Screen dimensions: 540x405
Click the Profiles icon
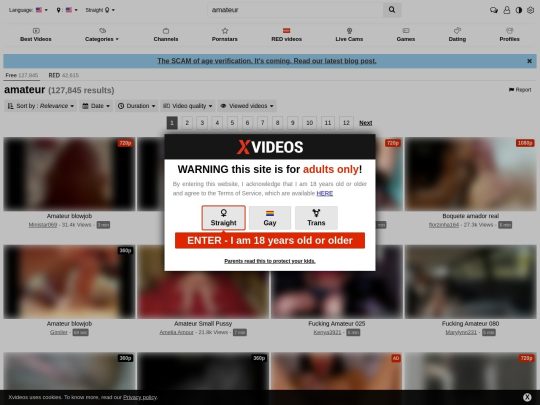pos(509,31)
